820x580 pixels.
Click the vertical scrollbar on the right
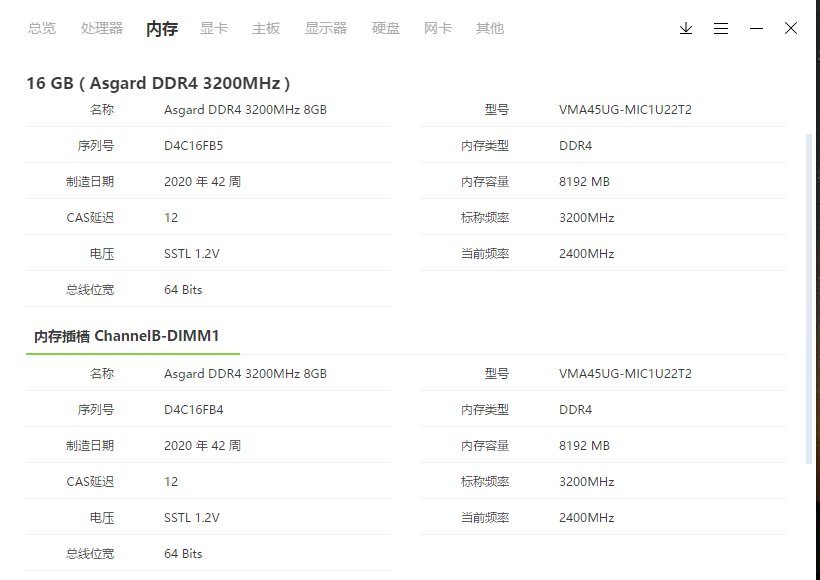click(809, 299)
